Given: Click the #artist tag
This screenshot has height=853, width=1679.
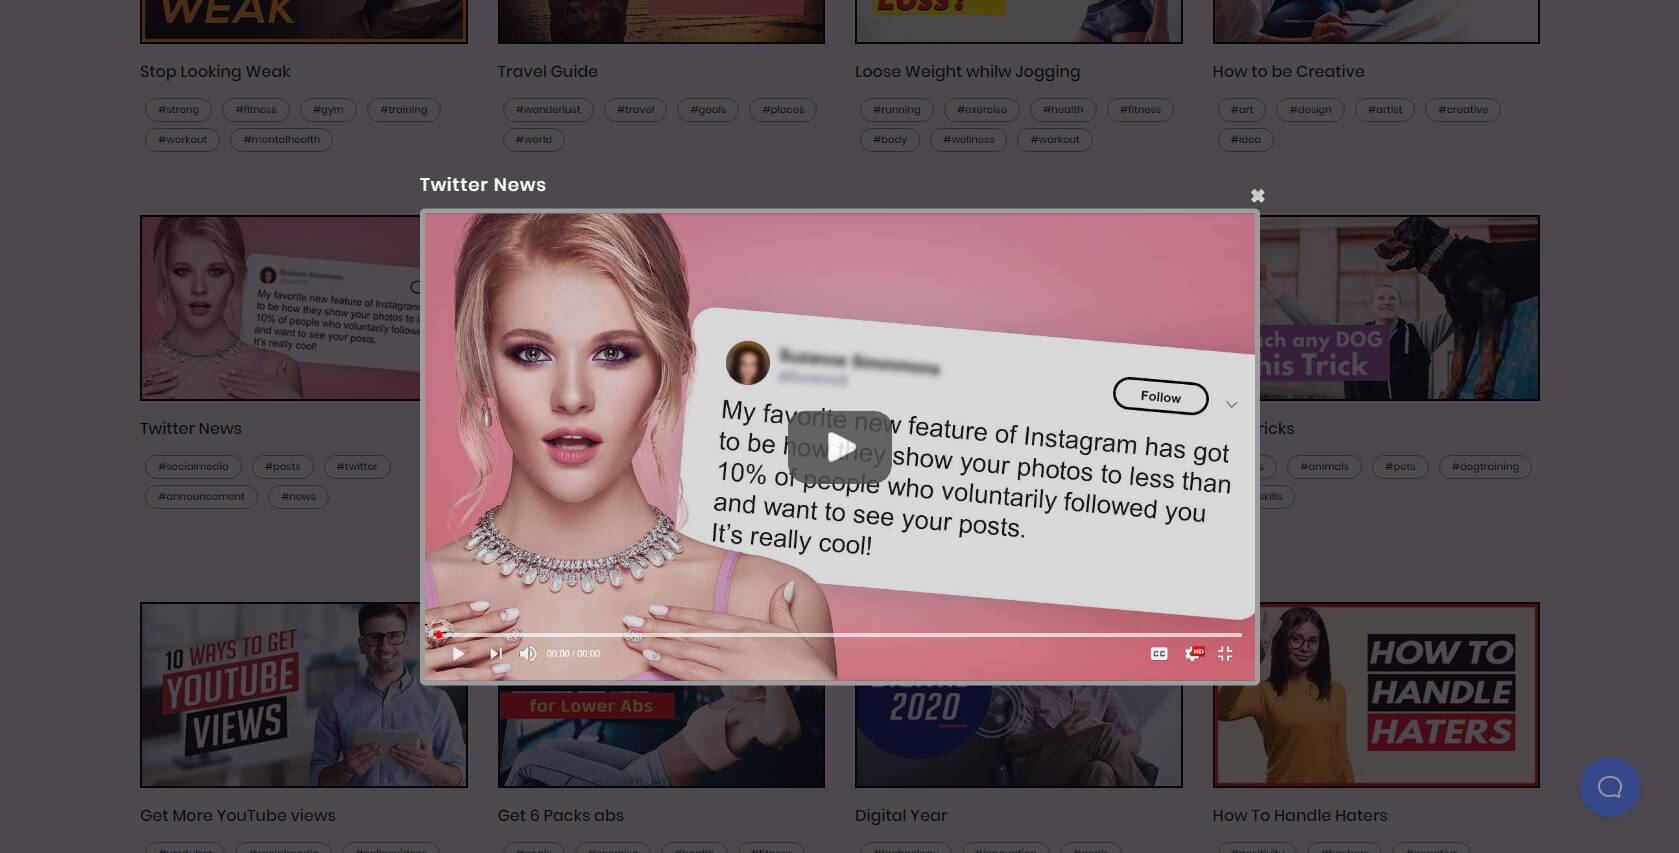Looking at the screenshot, I should [x=1385, y=110].
